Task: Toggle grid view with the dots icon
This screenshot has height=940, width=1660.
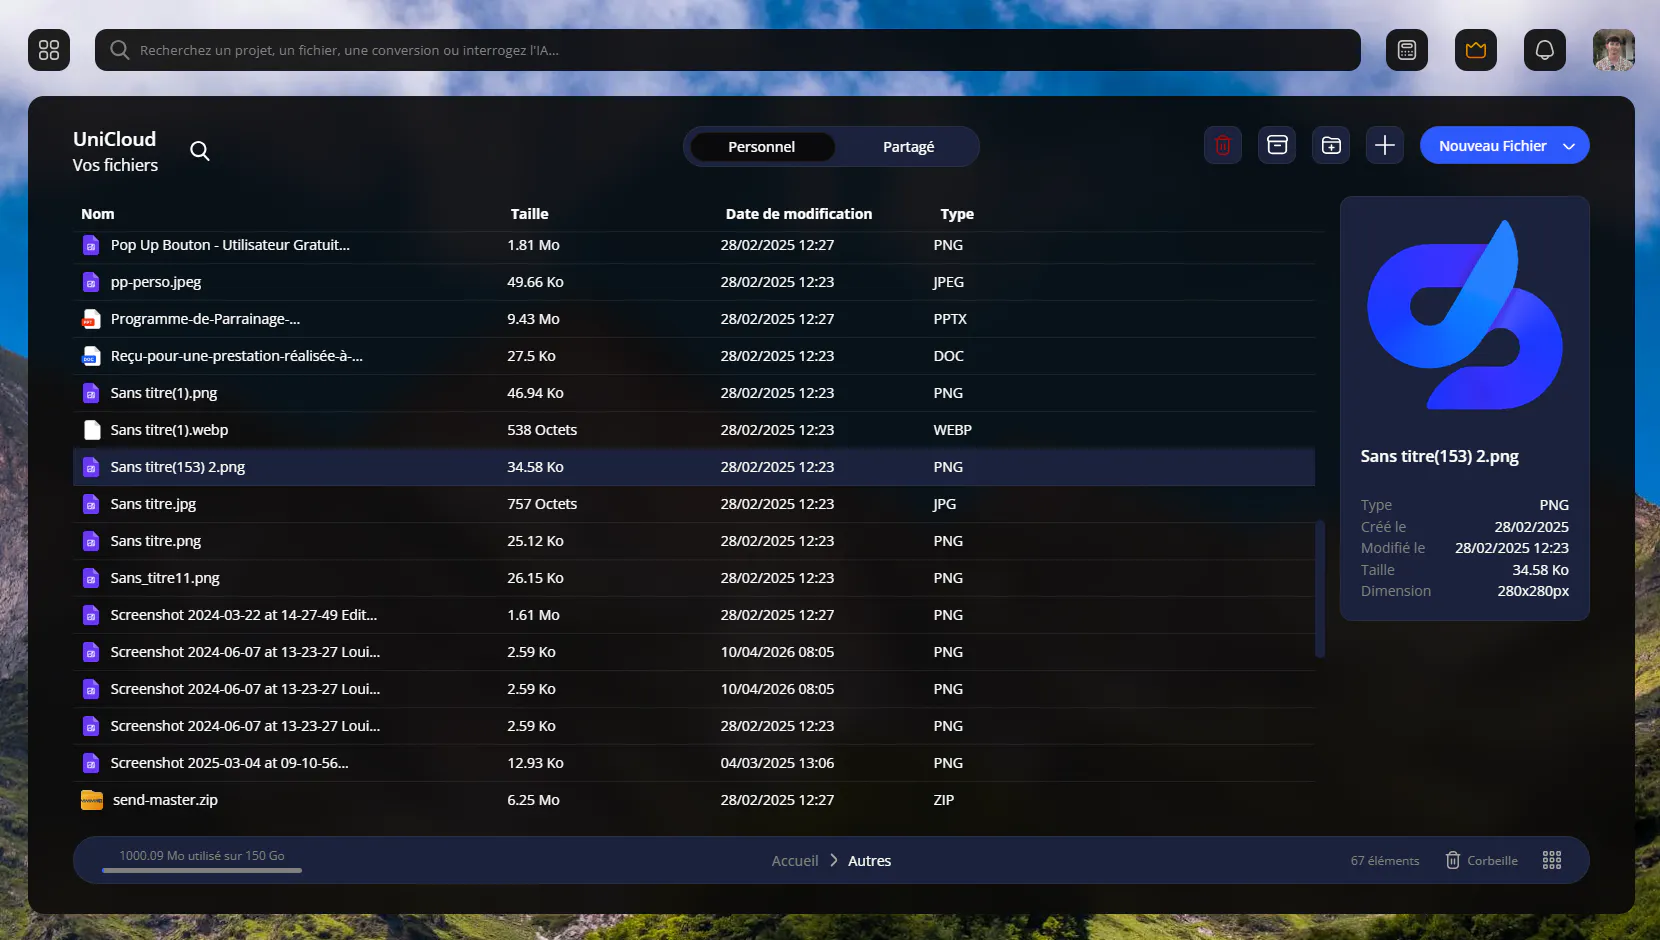Action: [x=1552, y=861]
